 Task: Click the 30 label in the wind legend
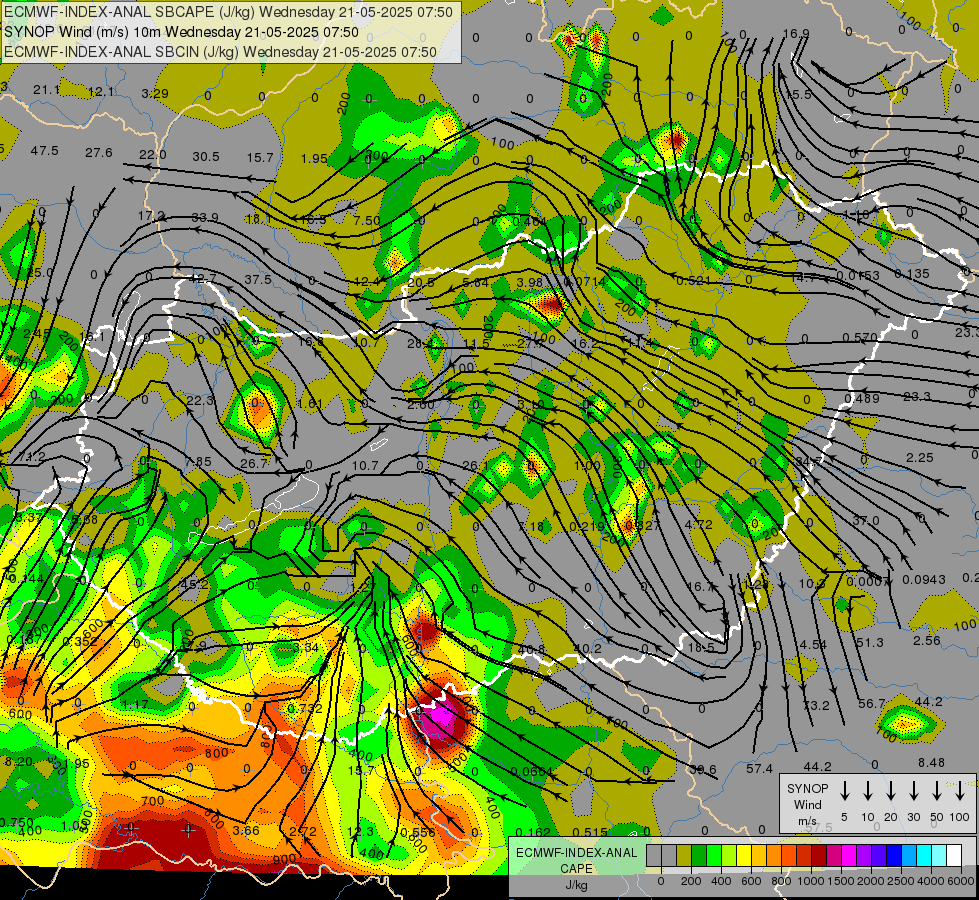pos(913,817)
